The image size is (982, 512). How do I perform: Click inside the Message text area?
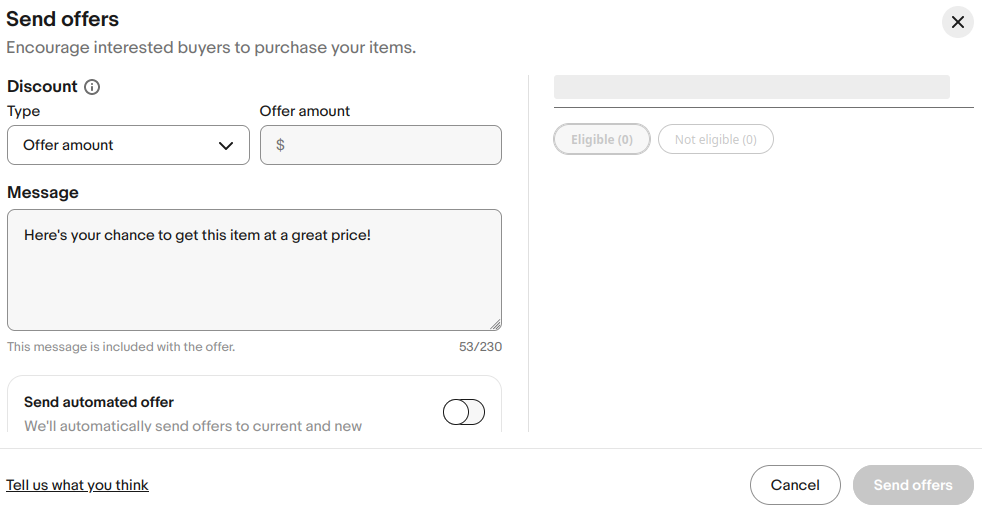tap(254, 270)
